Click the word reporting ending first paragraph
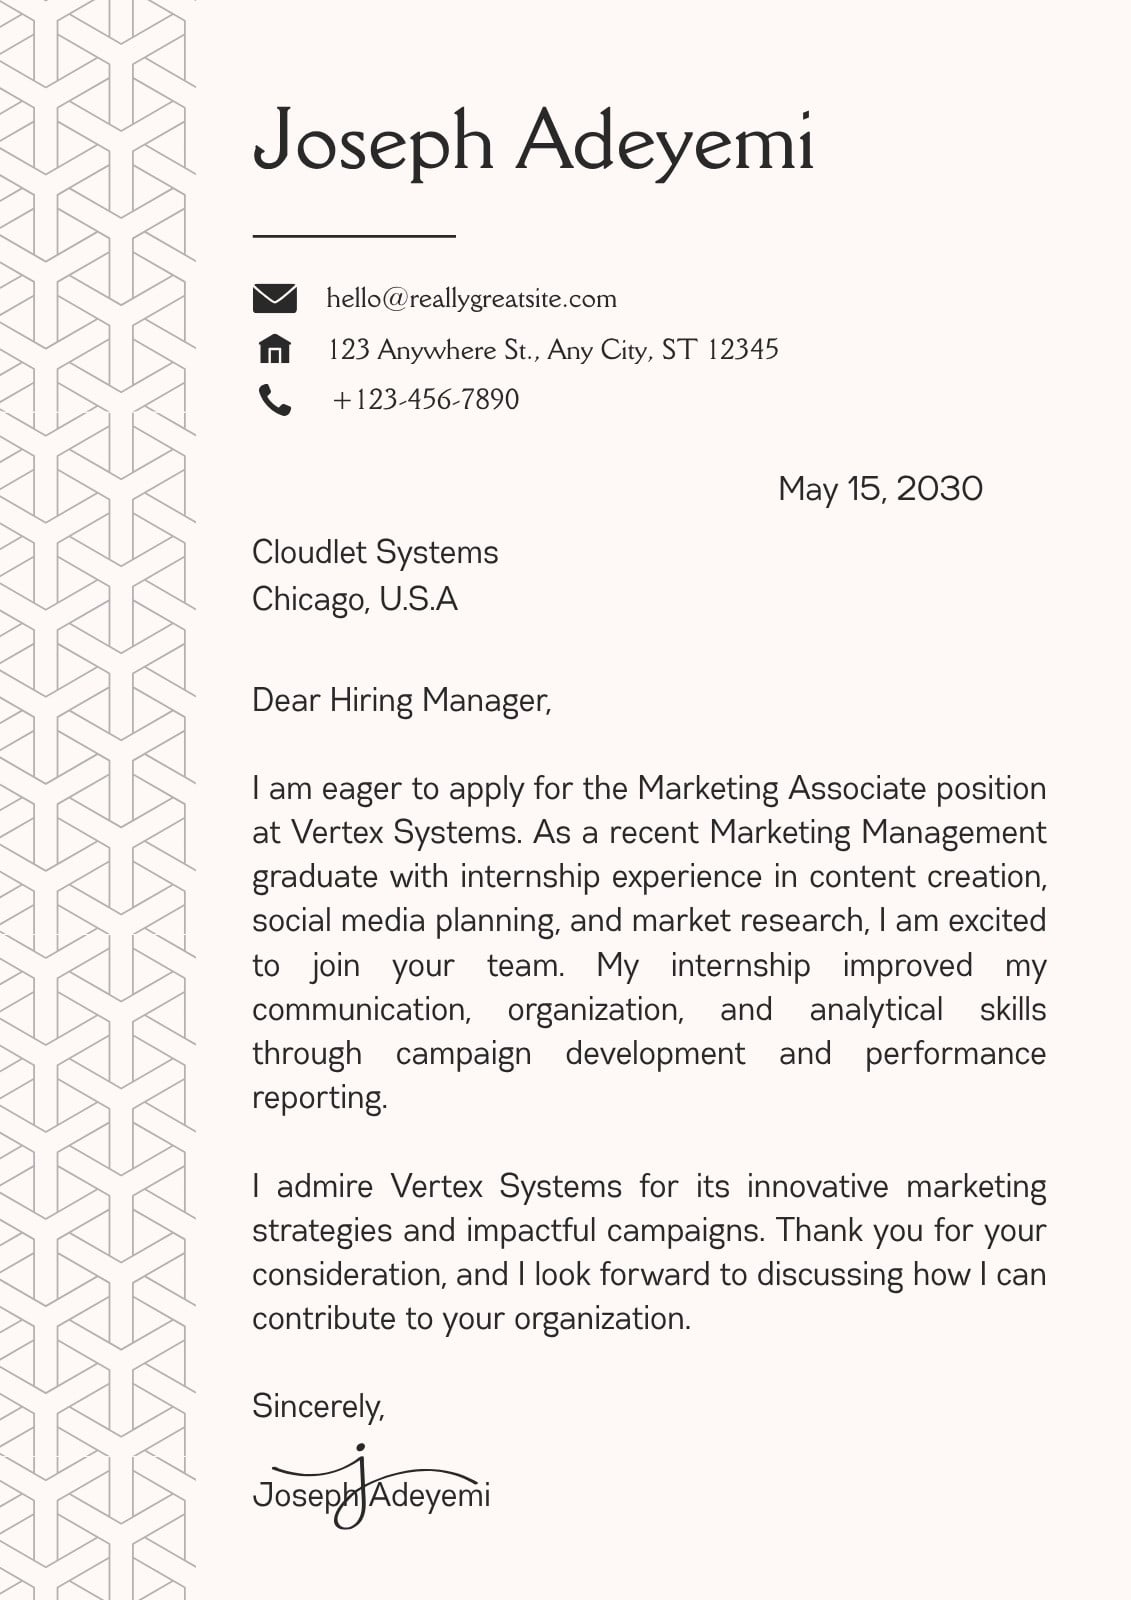Image resolution: width=1131 pixels, height=1600 pixels. tap(319, 1098)
